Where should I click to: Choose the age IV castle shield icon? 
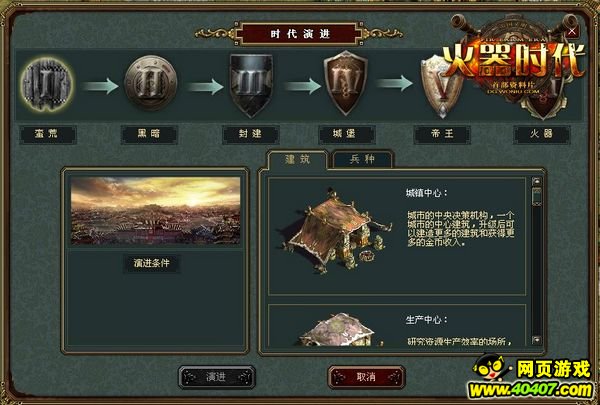[x=346, y=83]
